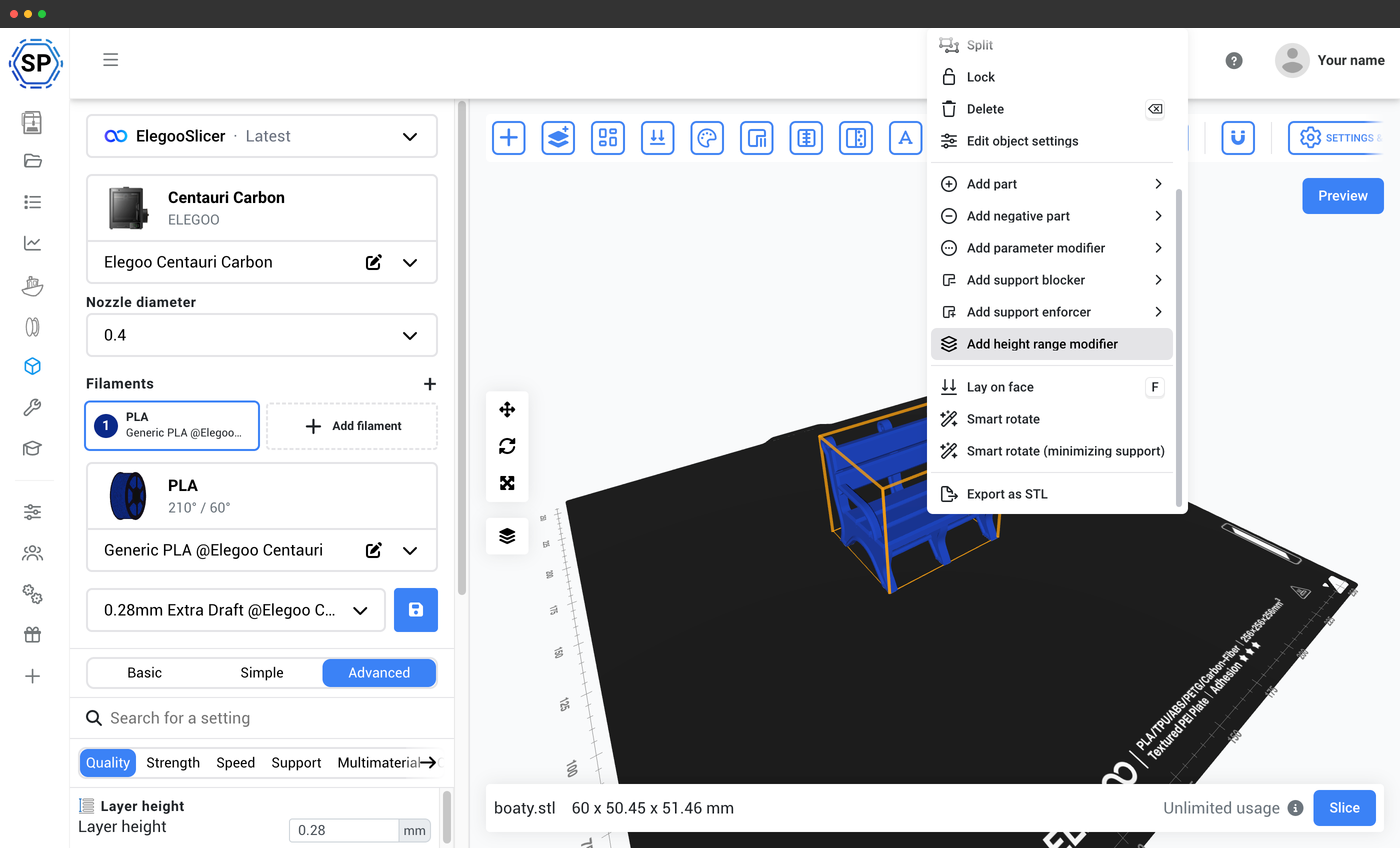
Task: Select the Advanced settings mode
Action: click(x=379, y=673)
